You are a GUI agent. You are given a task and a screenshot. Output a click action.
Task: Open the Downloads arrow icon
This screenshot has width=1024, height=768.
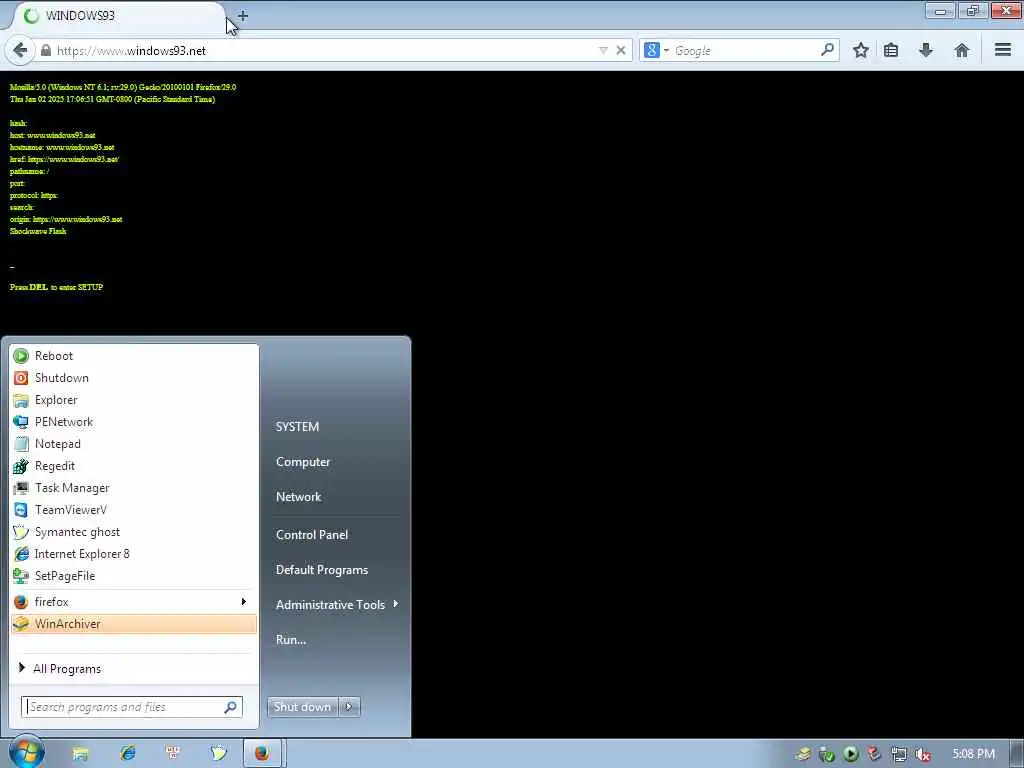[926, 50]
